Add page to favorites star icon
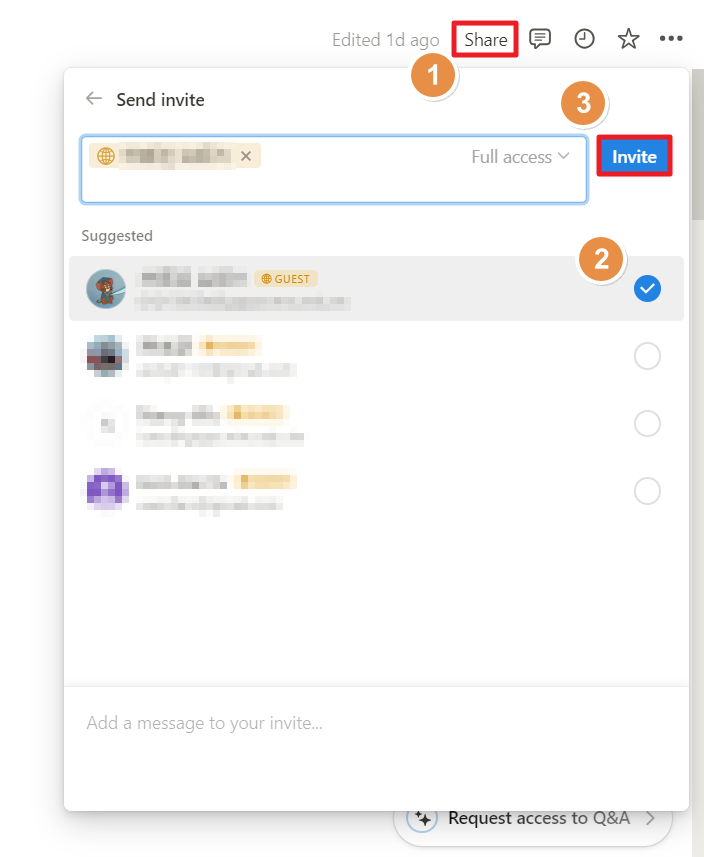This screenshot has width=704, height=857. [629, 39]
